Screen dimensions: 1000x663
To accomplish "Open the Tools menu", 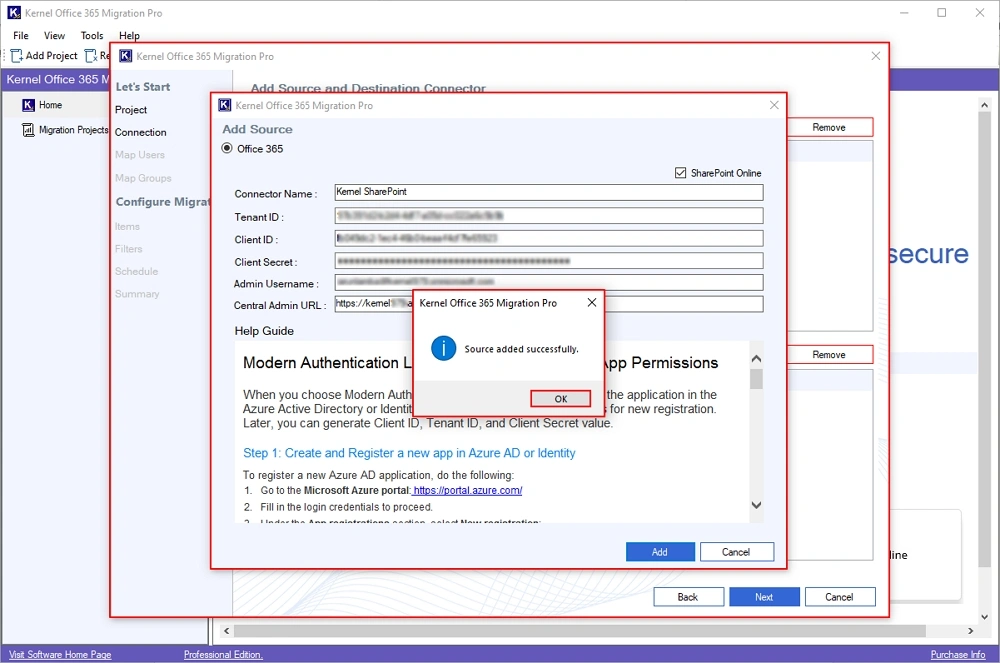I will pos(92,36).
